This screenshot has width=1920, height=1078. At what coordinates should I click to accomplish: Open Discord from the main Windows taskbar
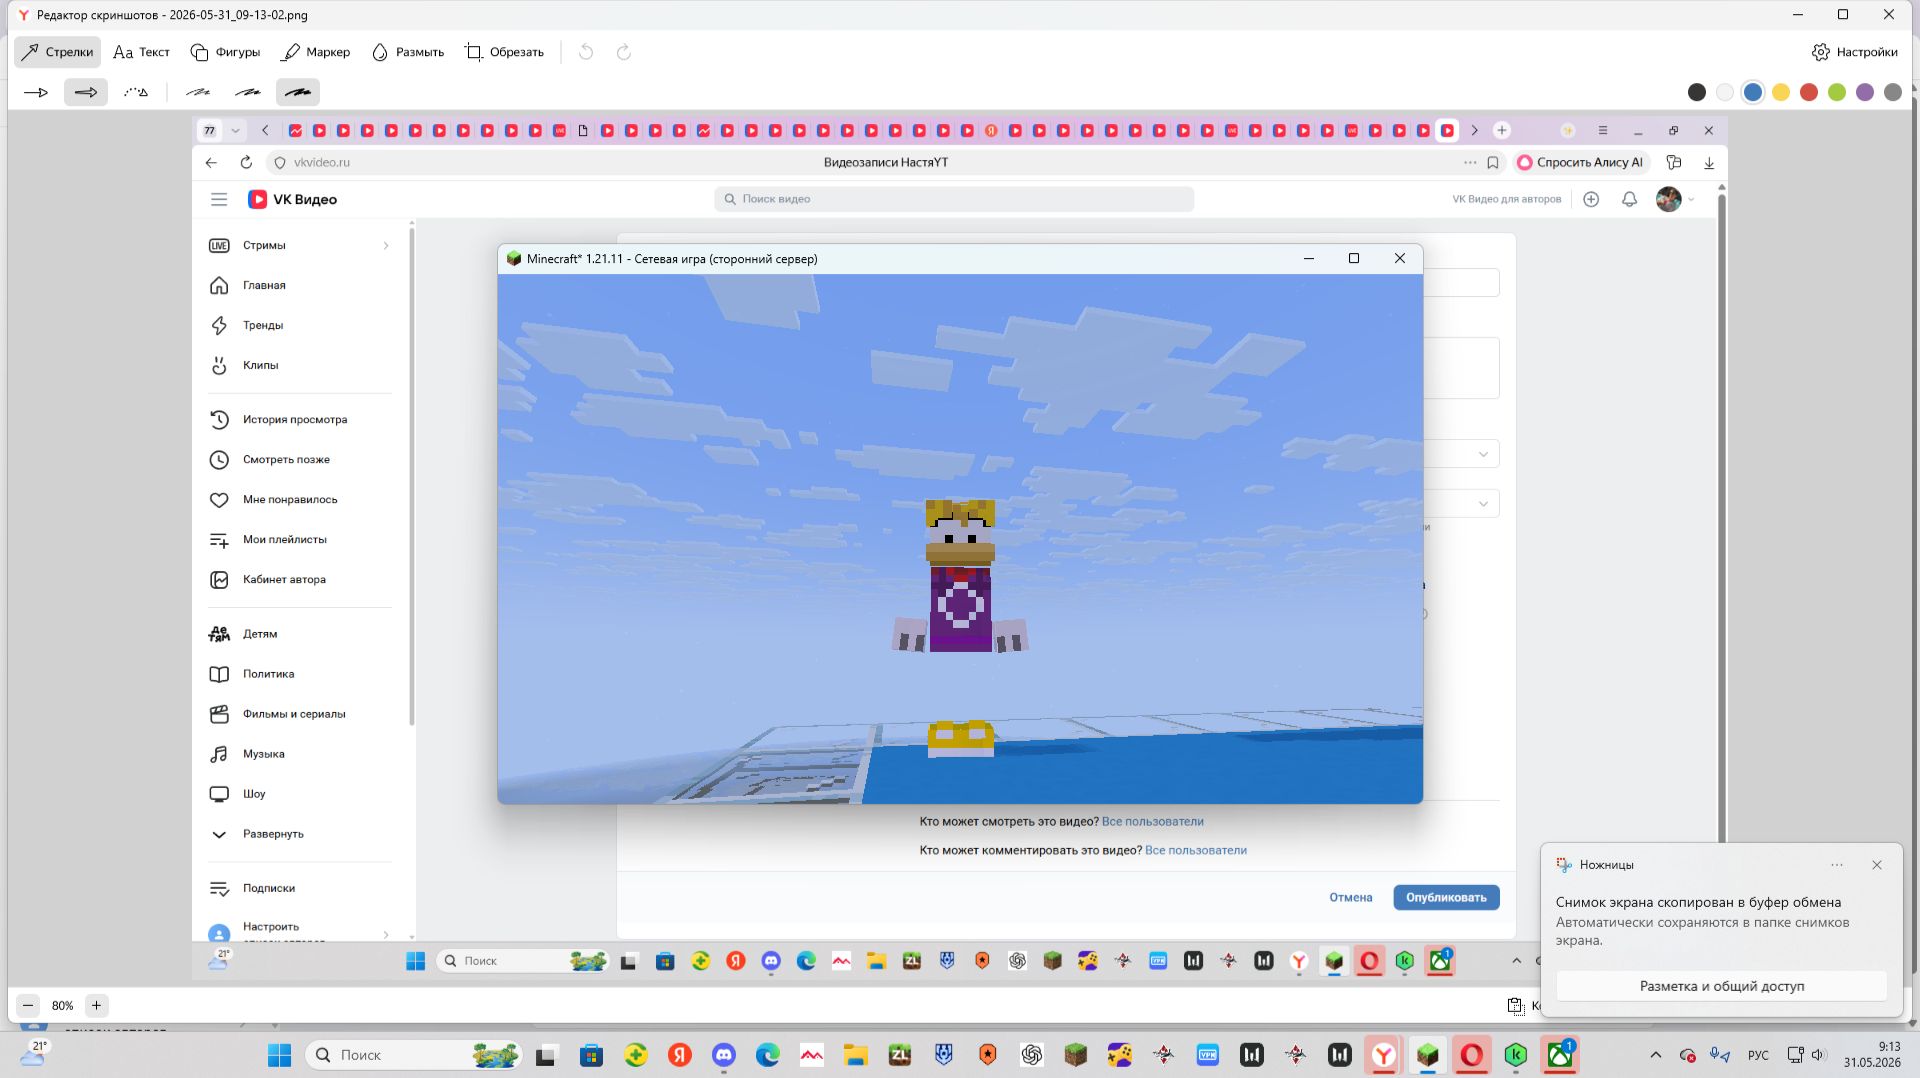coord(724,1055)
